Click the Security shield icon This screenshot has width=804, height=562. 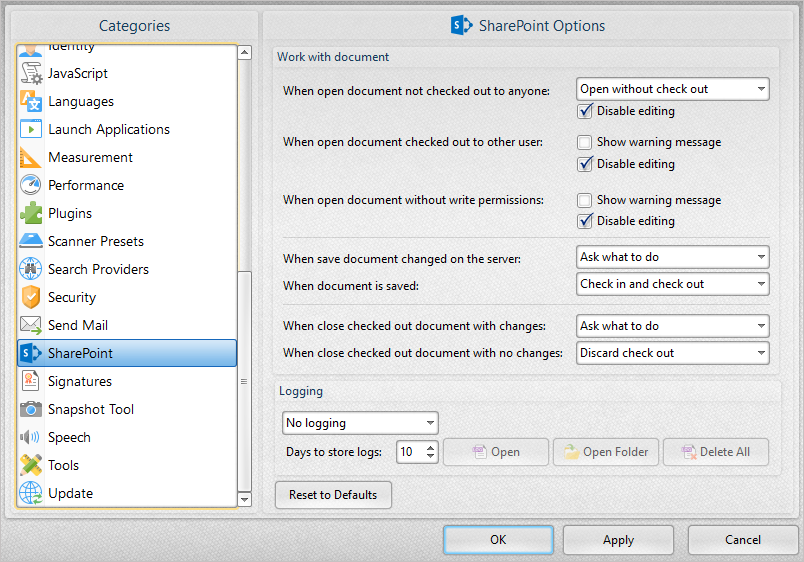[31, 297]
